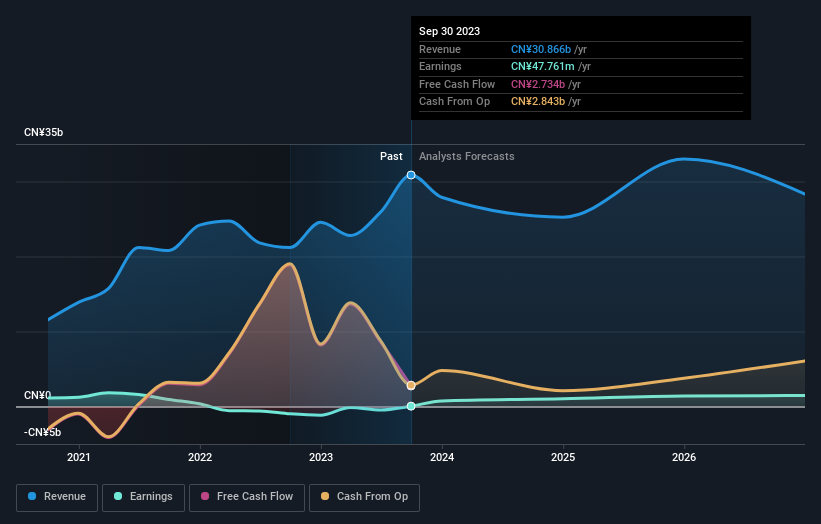Click the Past label on chart
Screen dimensions: 821x524
point(391,156)
